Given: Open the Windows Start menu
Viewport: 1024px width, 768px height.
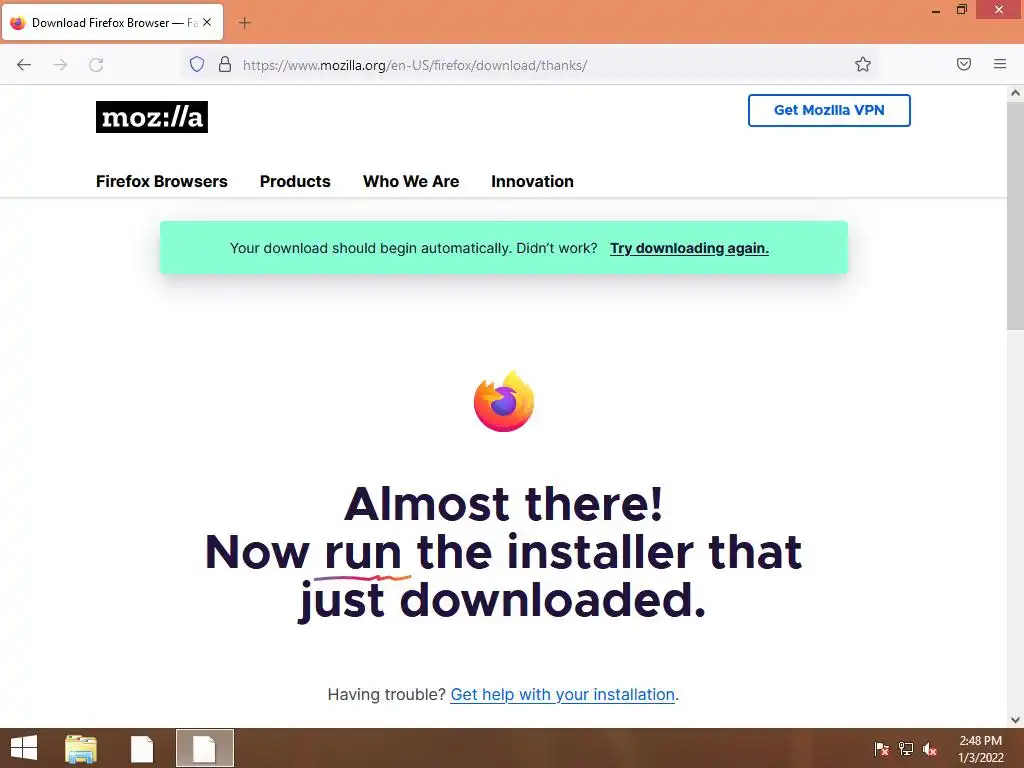Looking at the screenshot, I should click(x=24, y=748).
